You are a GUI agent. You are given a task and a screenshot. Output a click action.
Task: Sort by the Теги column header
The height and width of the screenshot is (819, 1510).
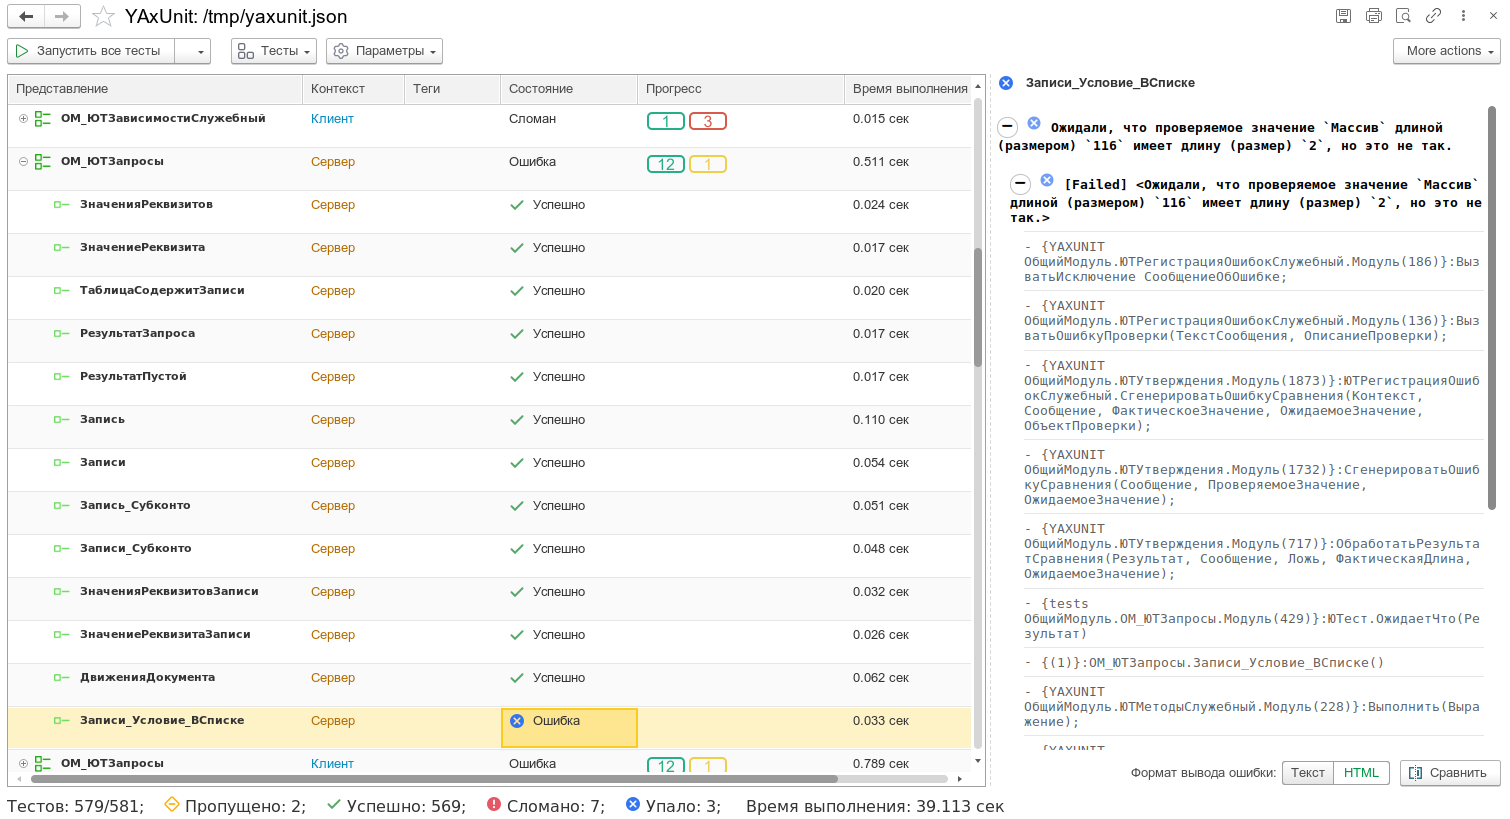coord(452,89)
